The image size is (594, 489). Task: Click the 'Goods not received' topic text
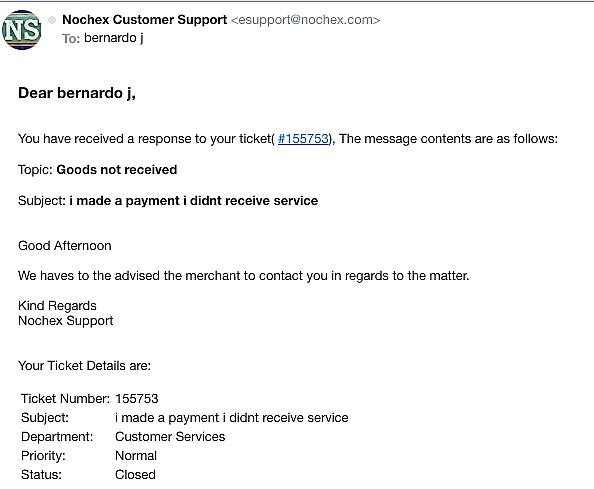coord(117,169)
